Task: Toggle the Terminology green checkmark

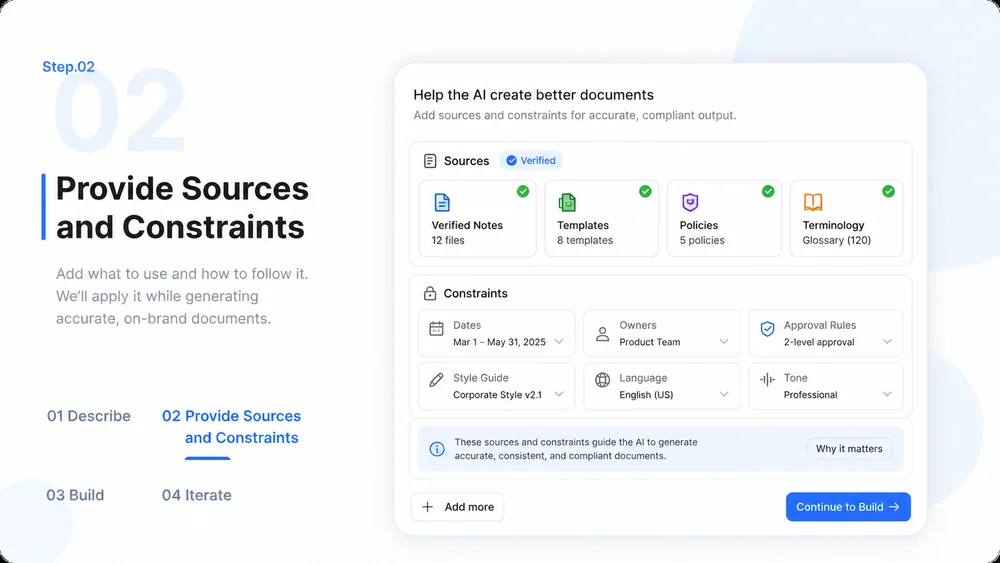Action: [x=888, y=191]
